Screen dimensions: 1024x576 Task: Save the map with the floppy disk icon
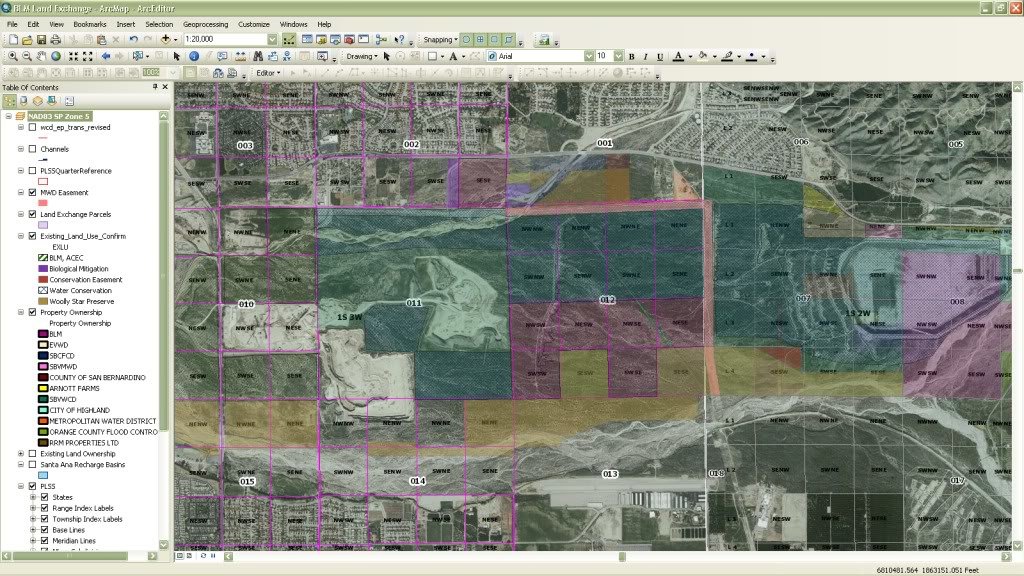[x=41, y=40]
